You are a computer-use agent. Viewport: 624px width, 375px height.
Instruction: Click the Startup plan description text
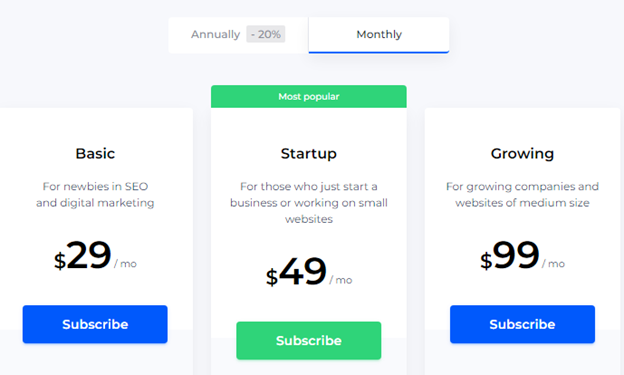point(309,203)
